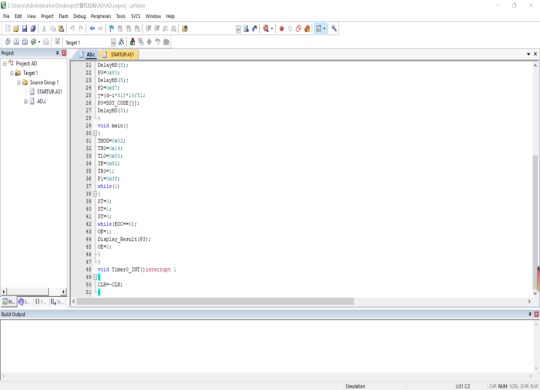Close the Project panel

click(64, 53)
